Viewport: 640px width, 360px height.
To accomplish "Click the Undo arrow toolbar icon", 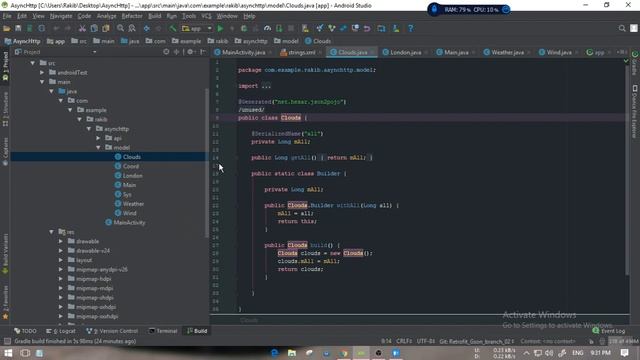I will (x=56, y=28).
